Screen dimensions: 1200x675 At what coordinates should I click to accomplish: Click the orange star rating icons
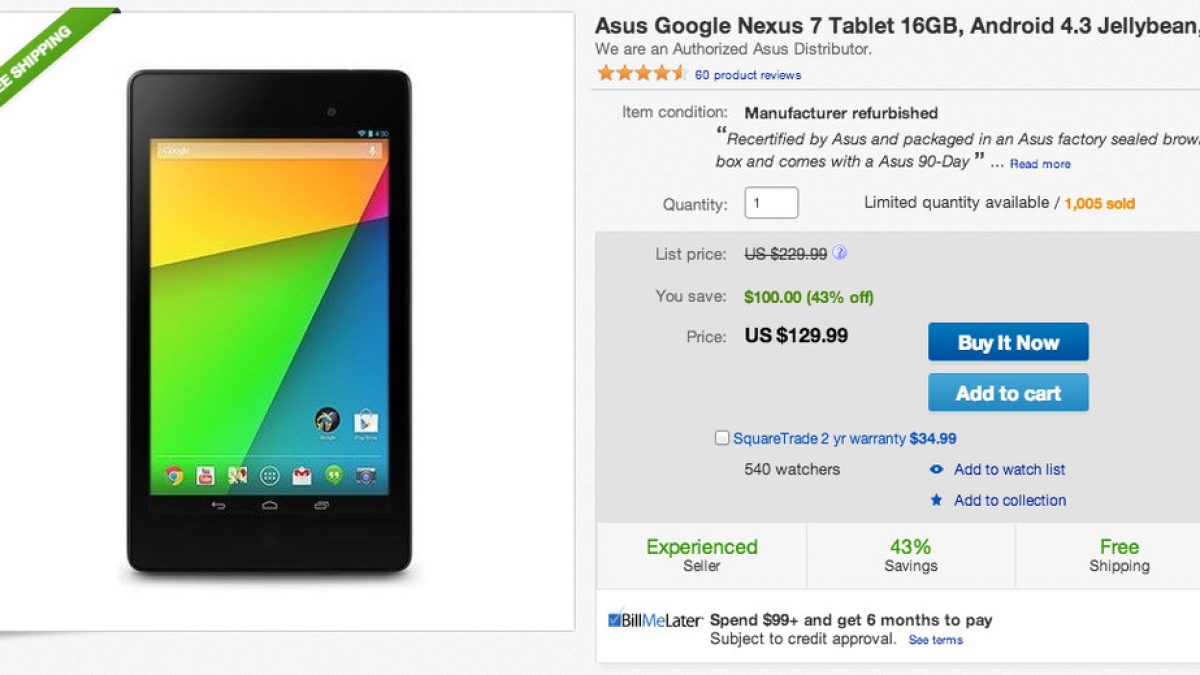641,73
